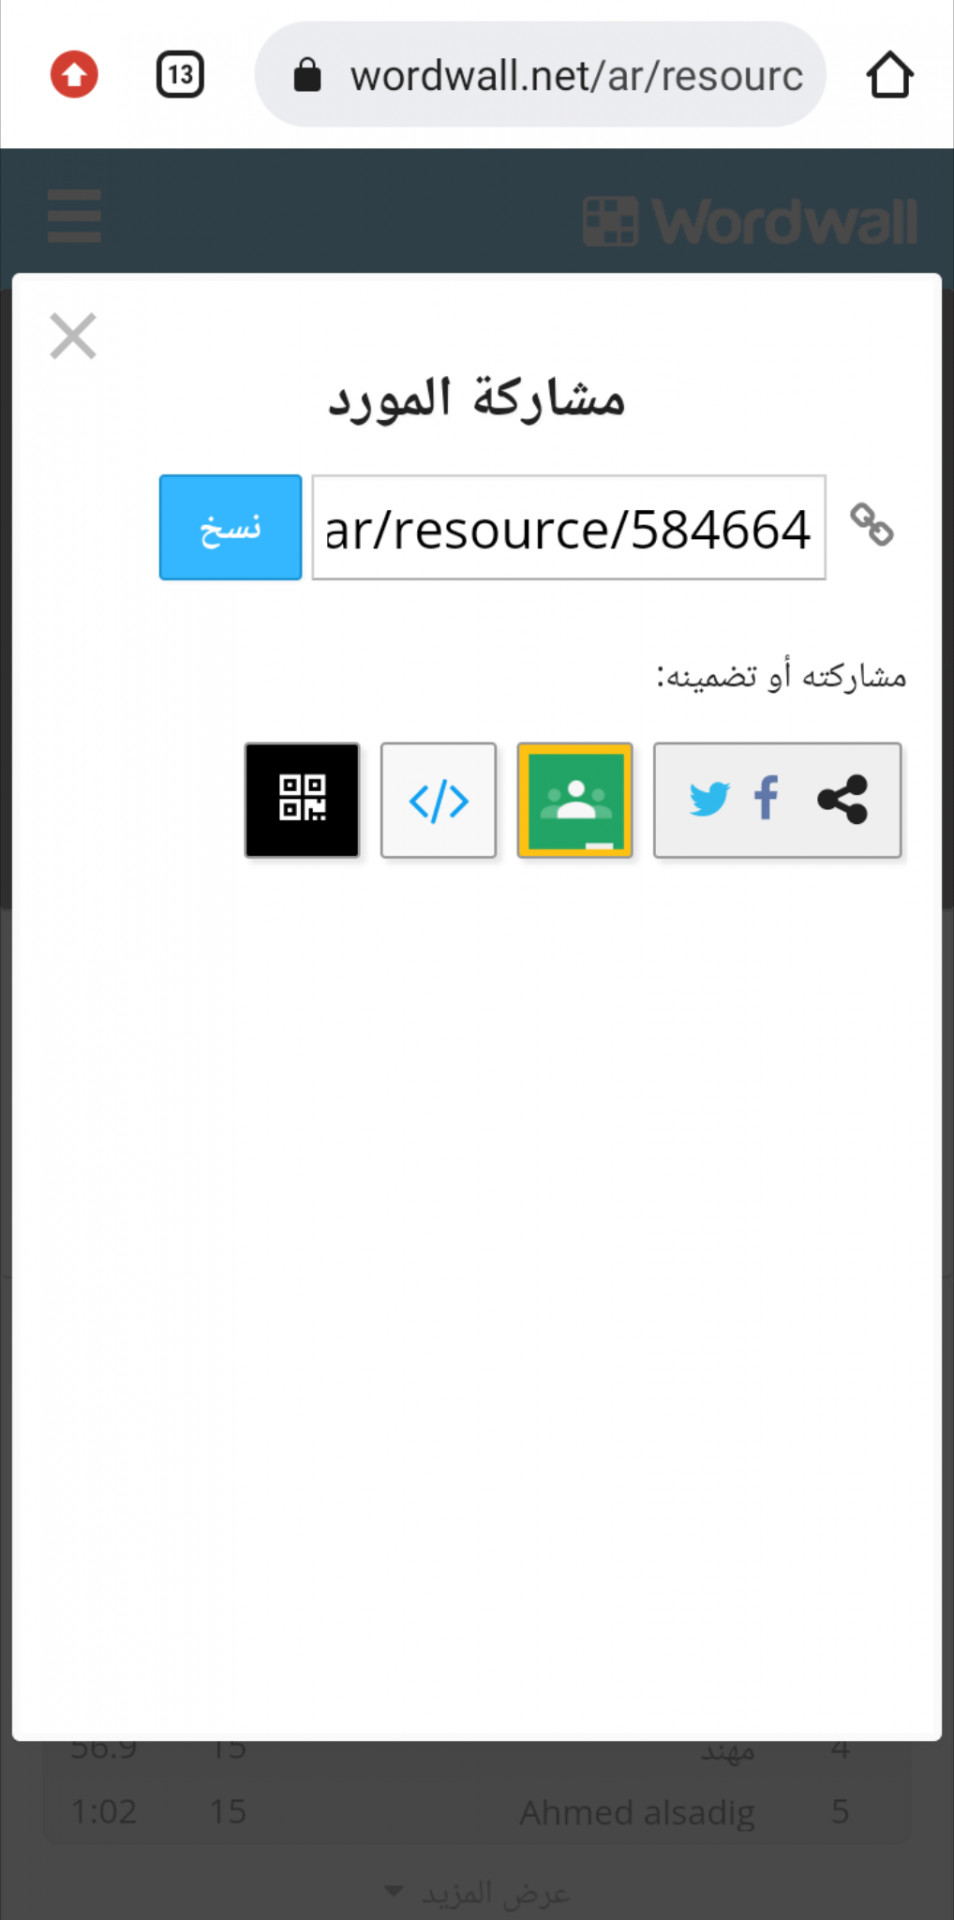Viewport: 954px width, 1920px height.
Task: Click the Wordwall logo
Action: [750, 221]
